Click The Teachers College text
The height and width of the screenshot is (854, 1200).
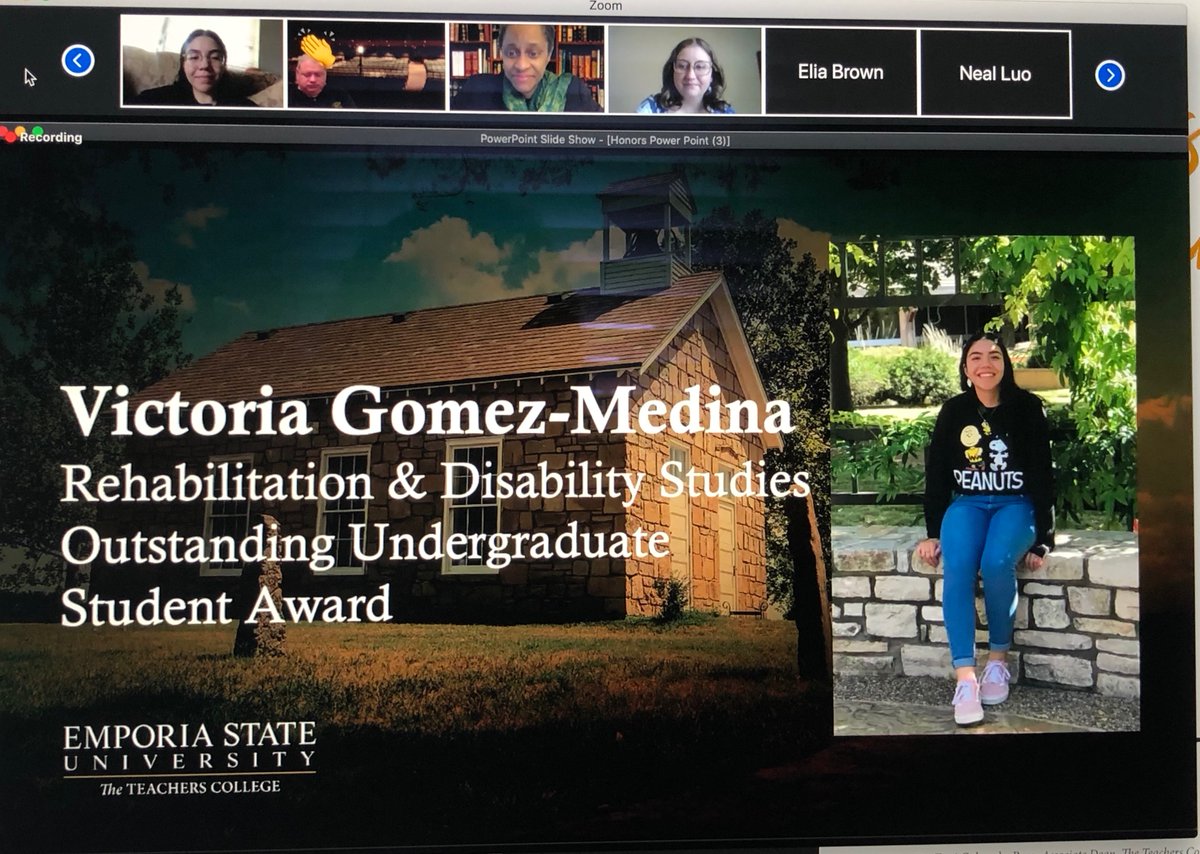click(x=190, y=787)
